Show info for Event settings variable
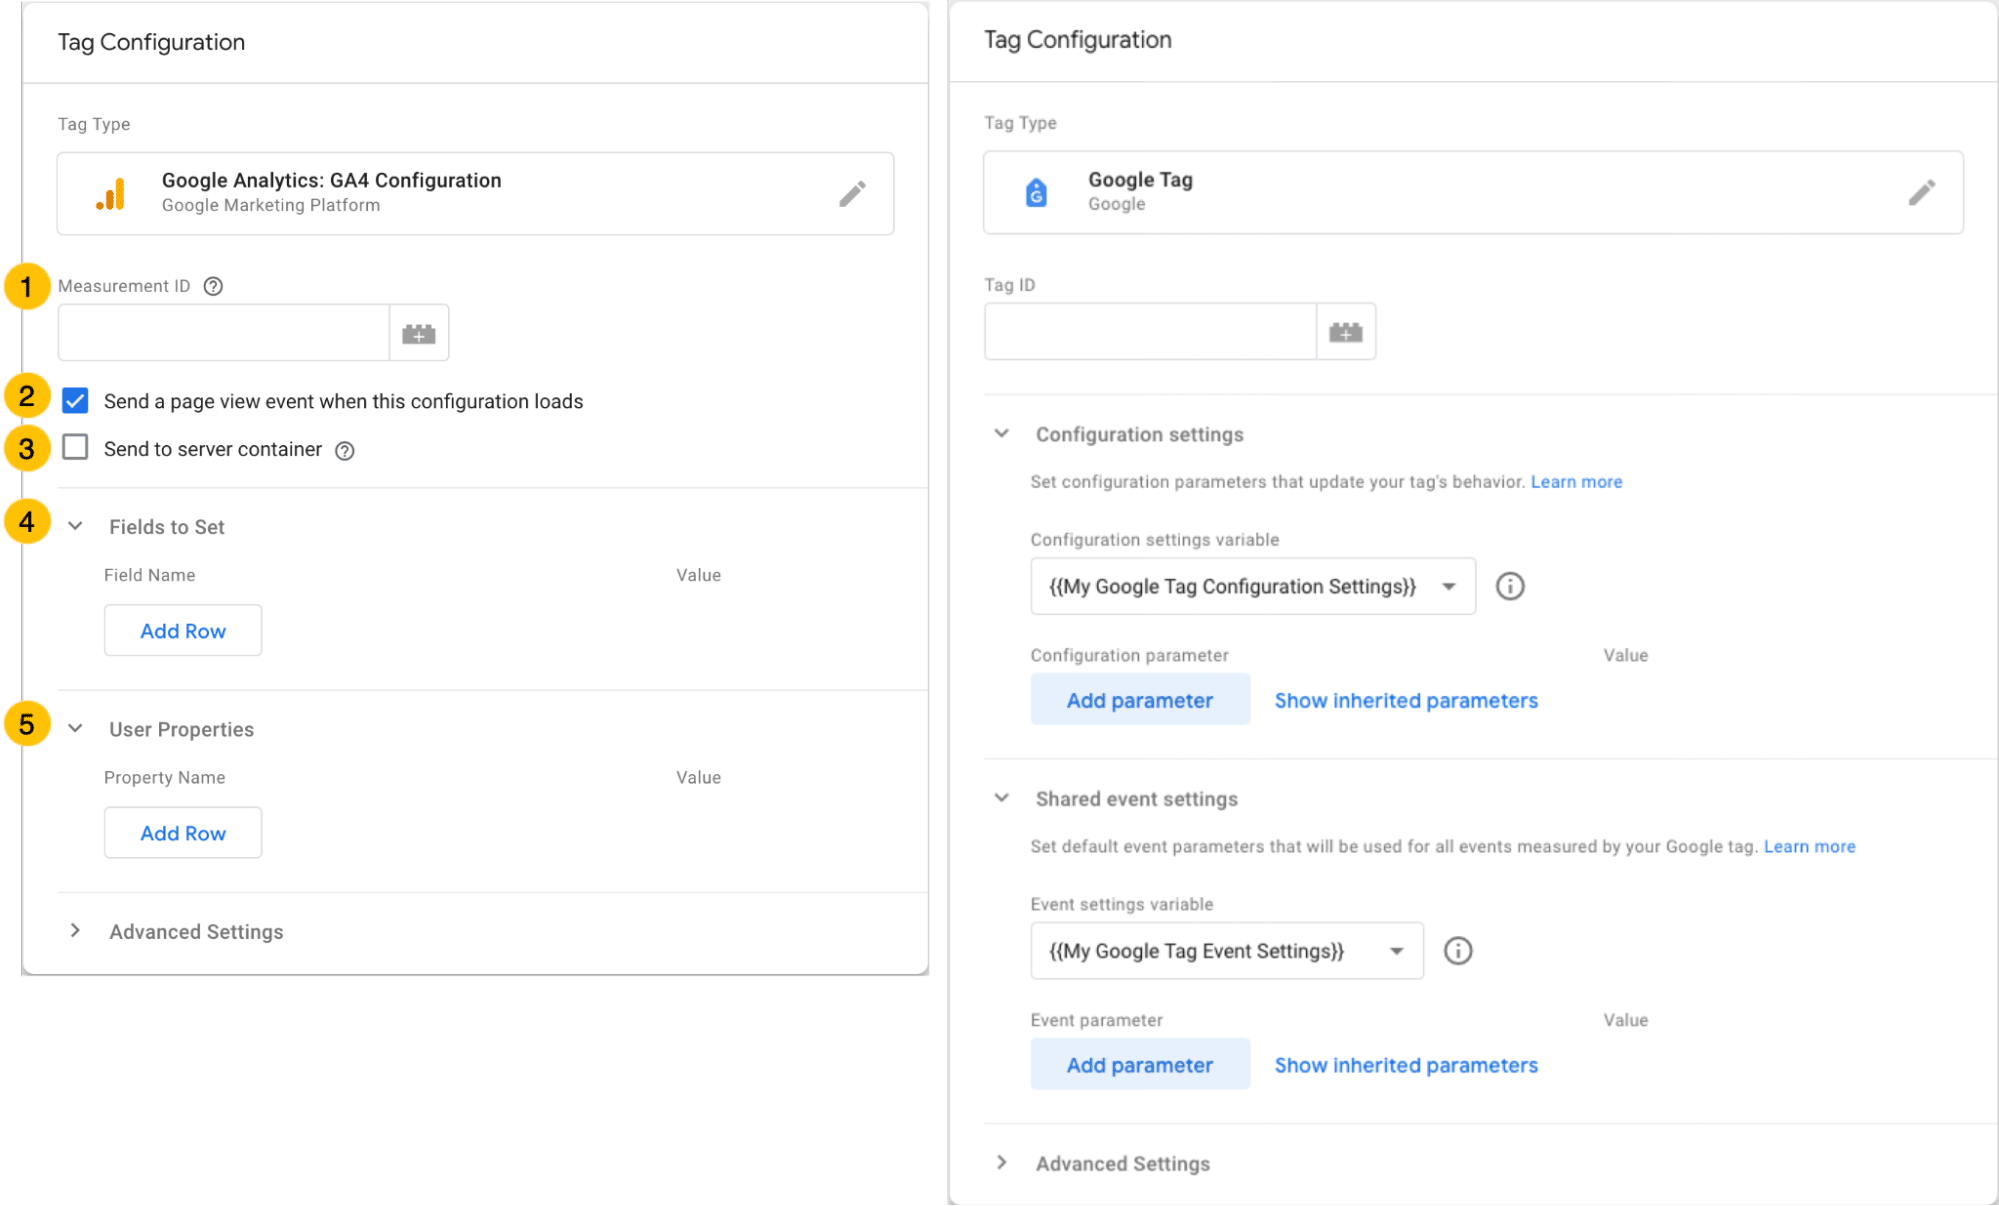Screen dimensions: 1999x1206 pos(1458,950)
